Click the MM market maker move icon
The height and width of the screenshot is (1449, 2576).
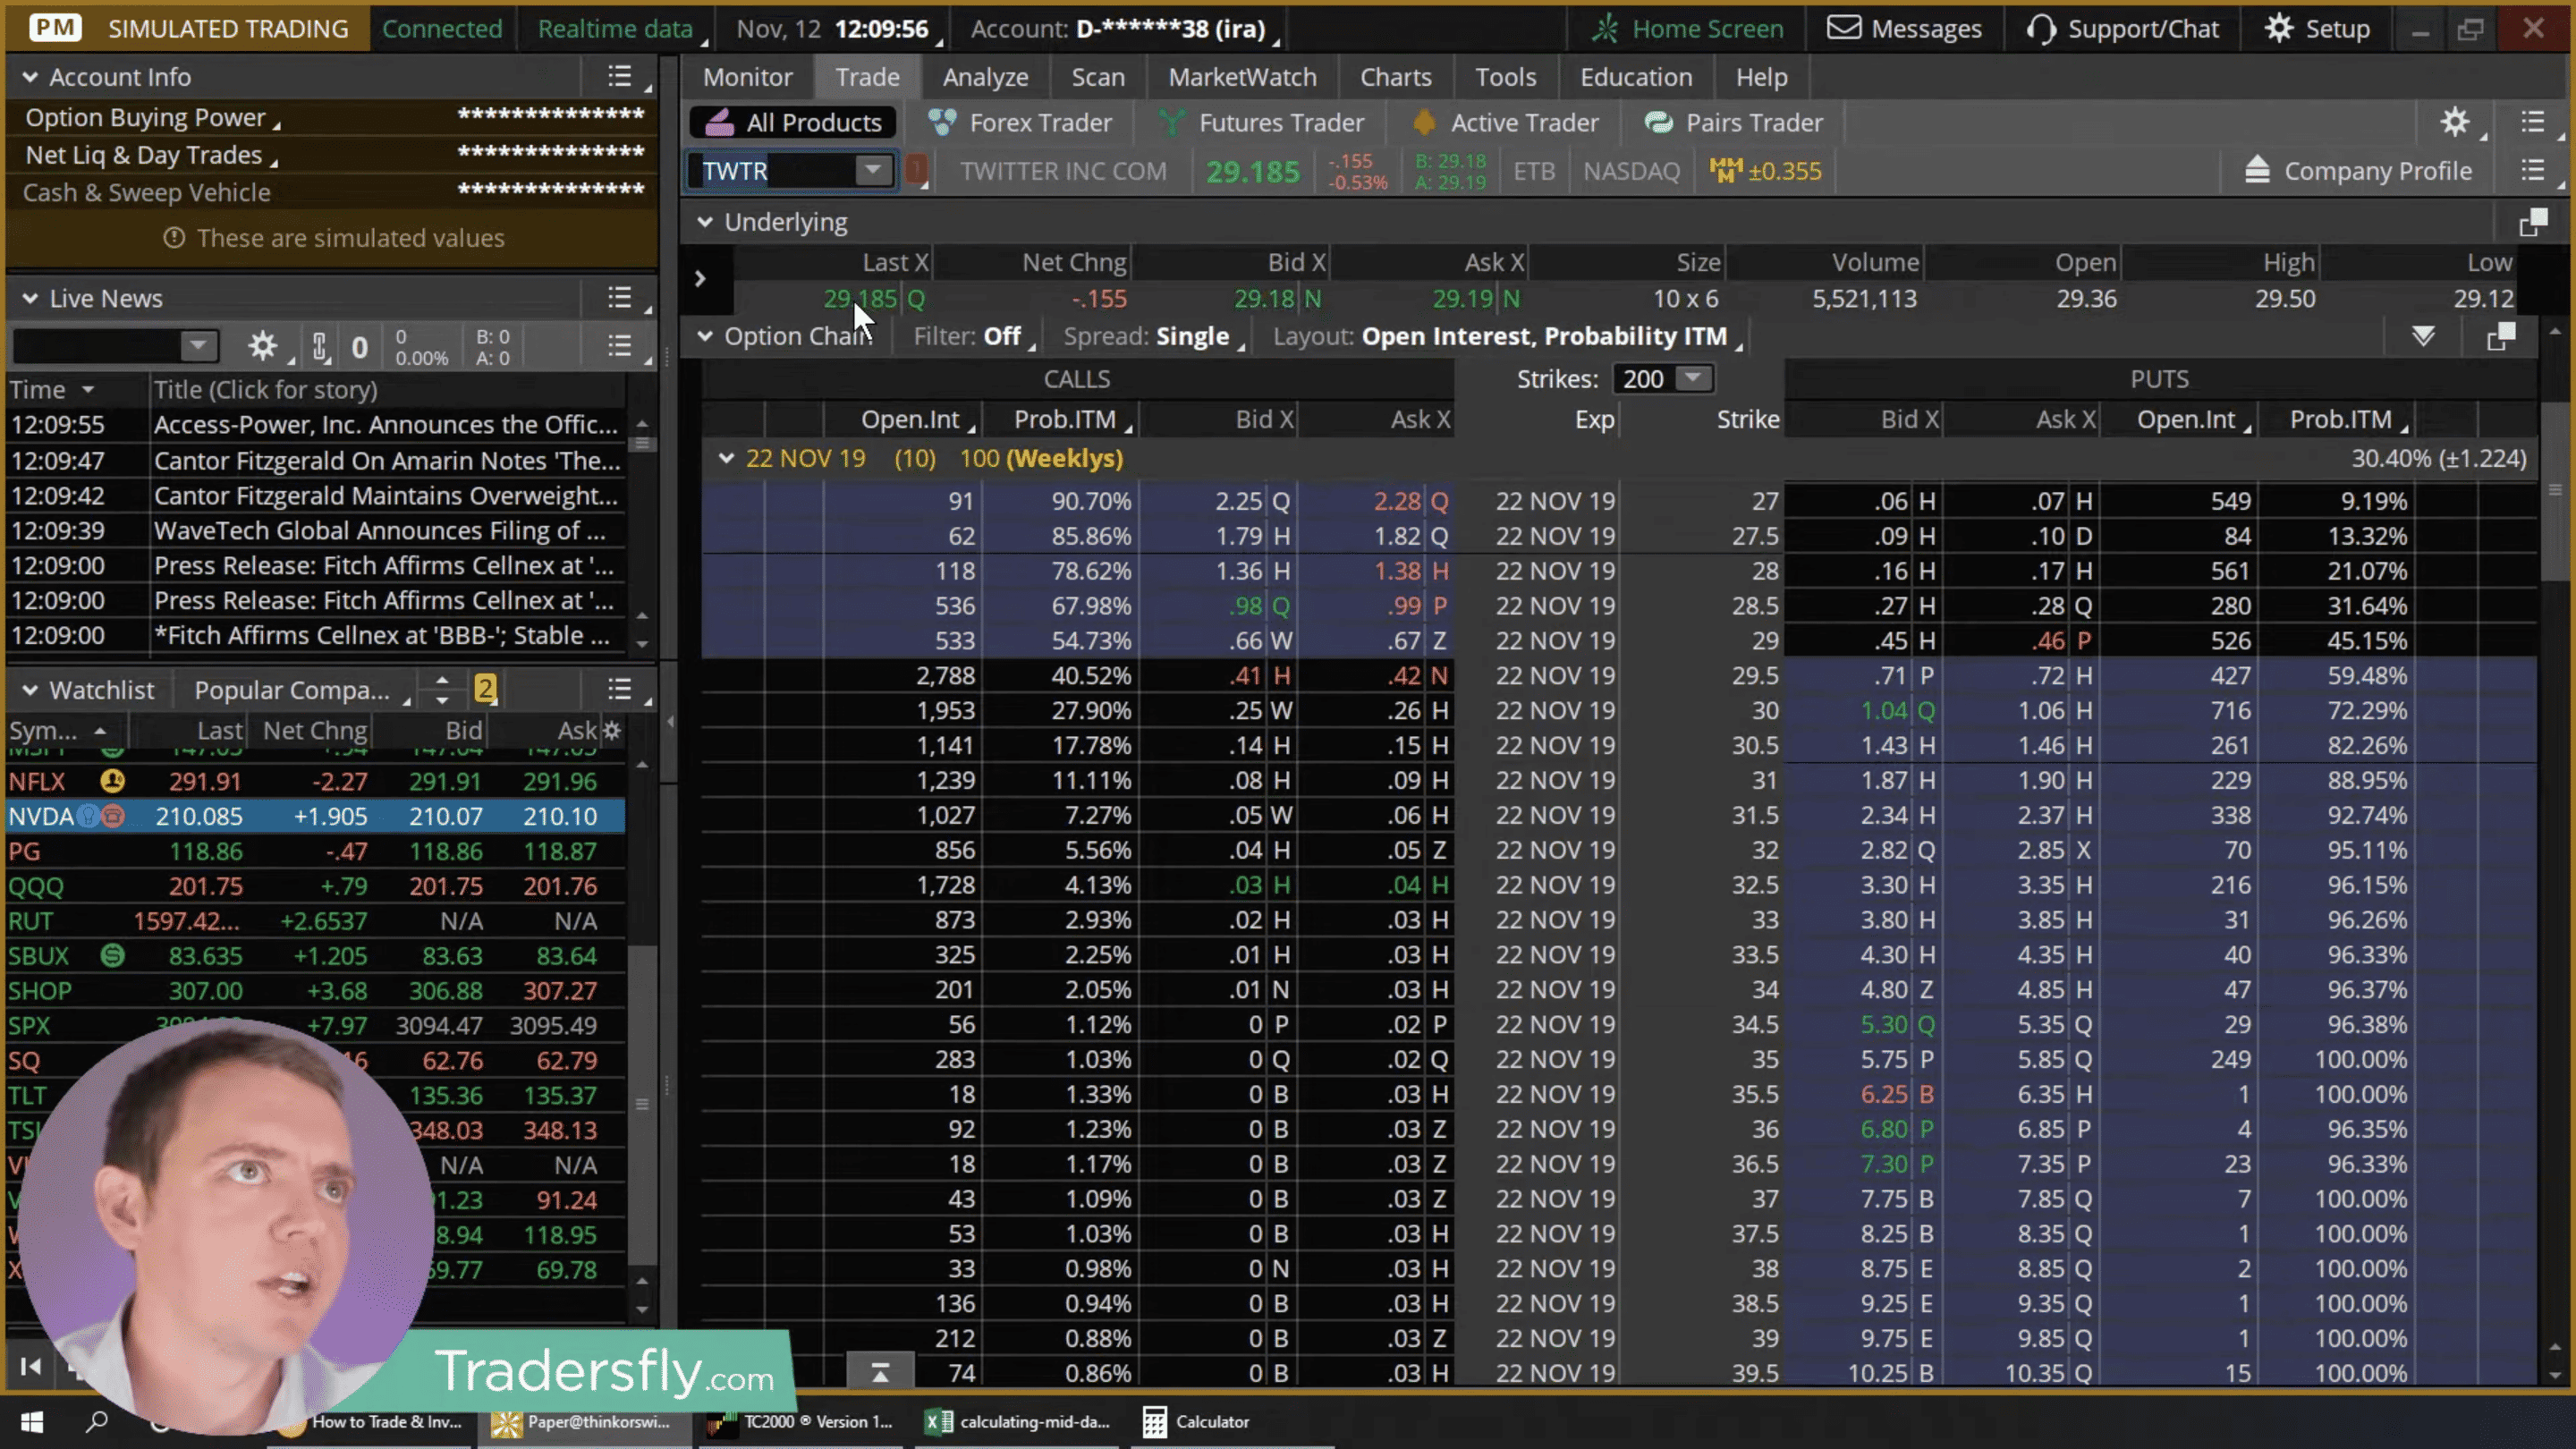point(1726,171)
